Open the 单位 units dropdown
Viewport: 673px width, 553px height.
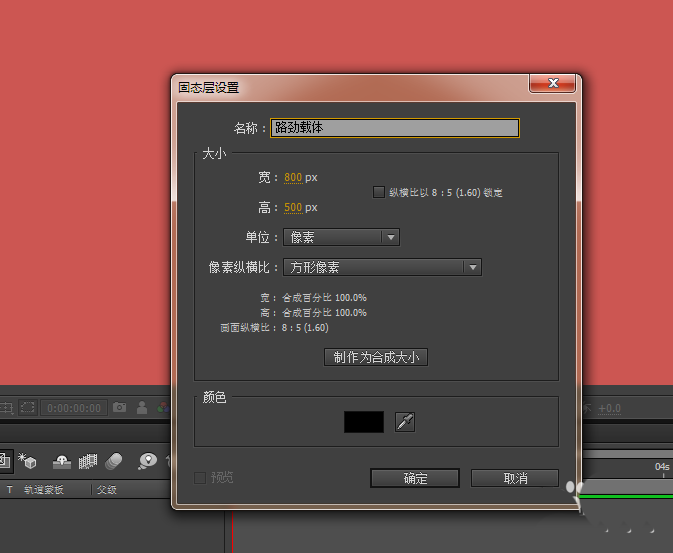coord(341,237)
